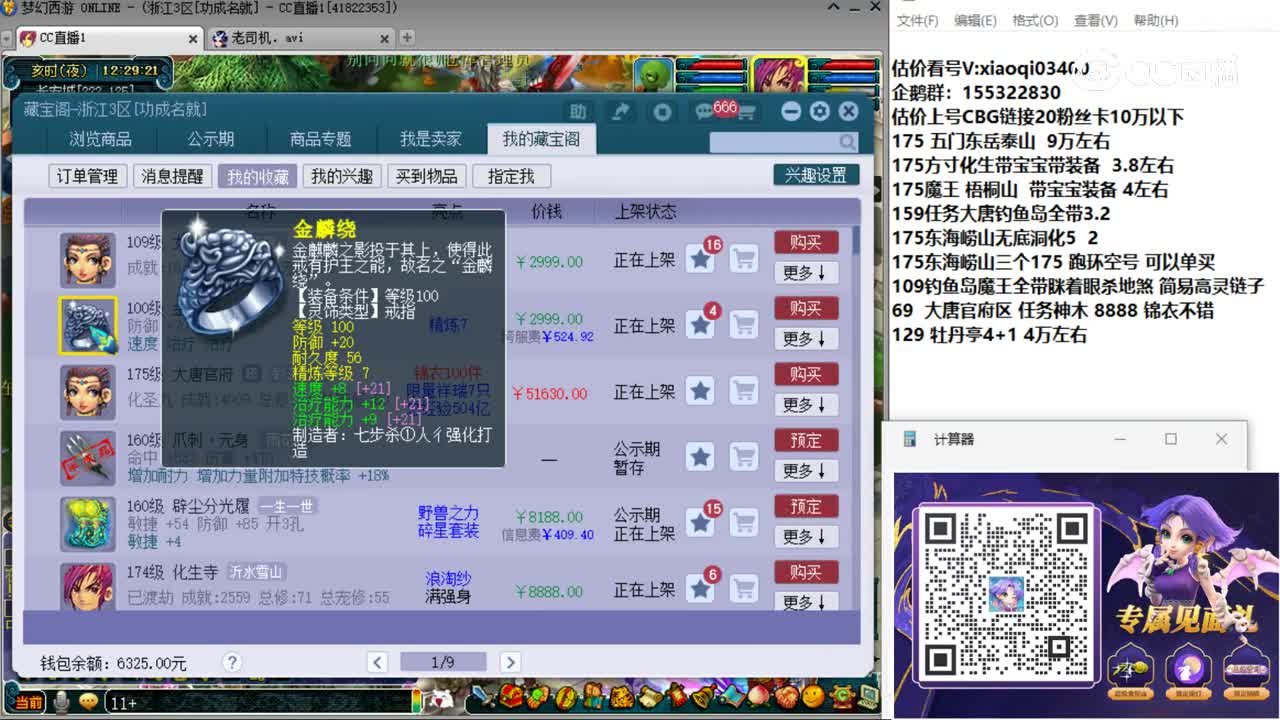This screenshot has height=720, width=1280.
Task: Click 订单管理 button
Action: pyautogui.click(x=87, y=176)
